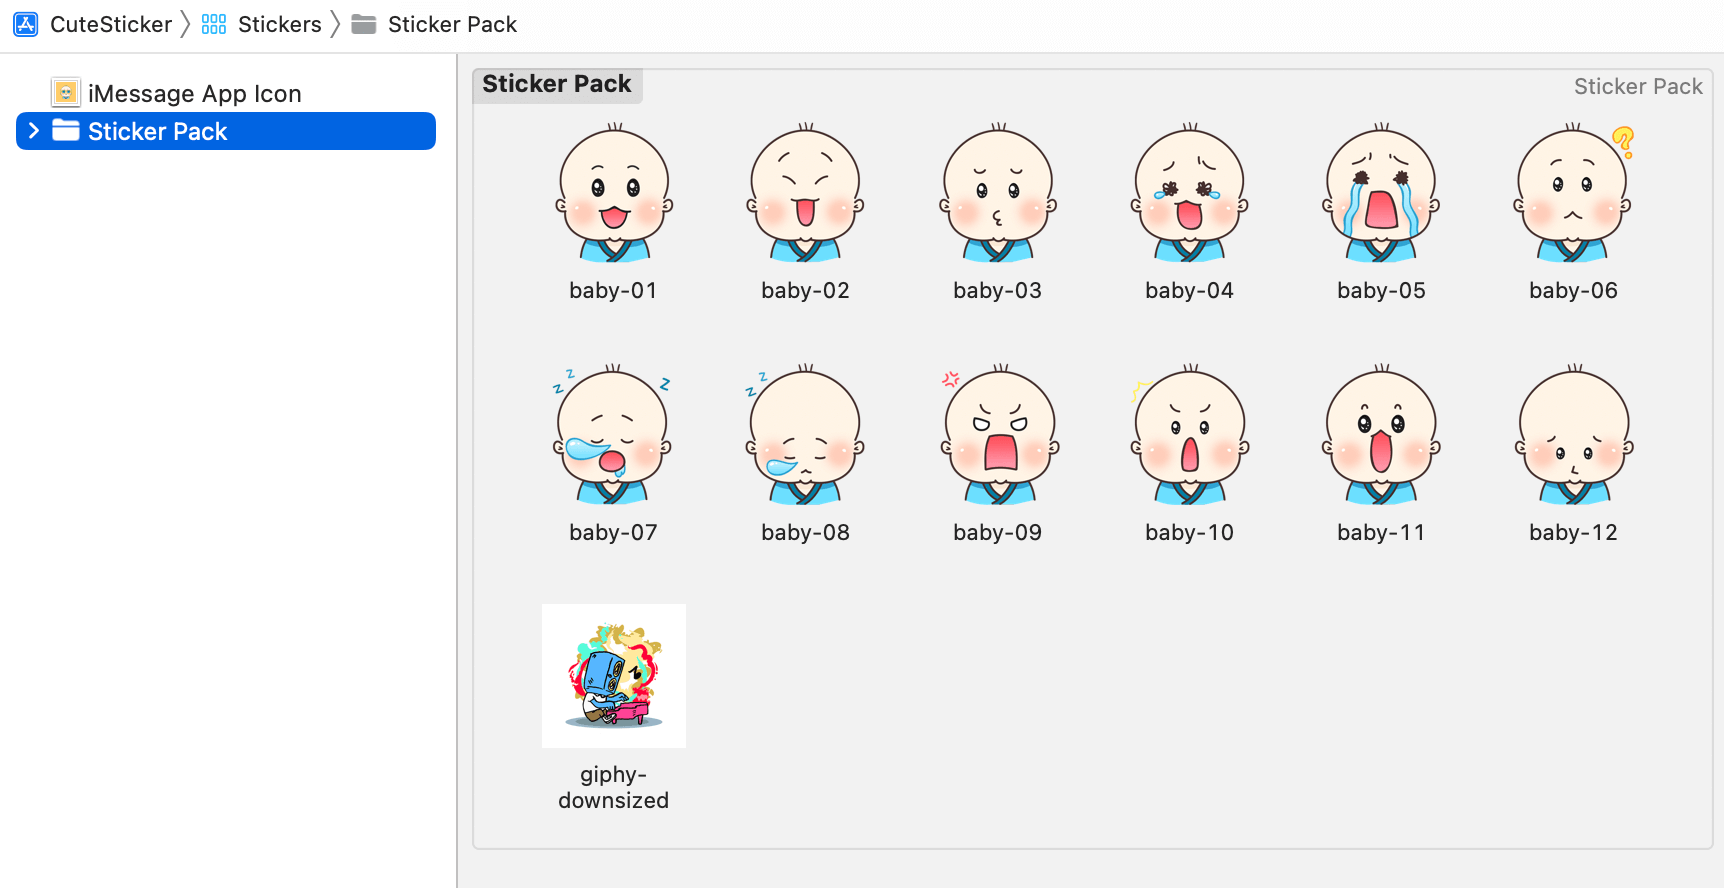Select the baby-09 angry sticker
This screenshot has width=1724, height=888.
point(998,436)
